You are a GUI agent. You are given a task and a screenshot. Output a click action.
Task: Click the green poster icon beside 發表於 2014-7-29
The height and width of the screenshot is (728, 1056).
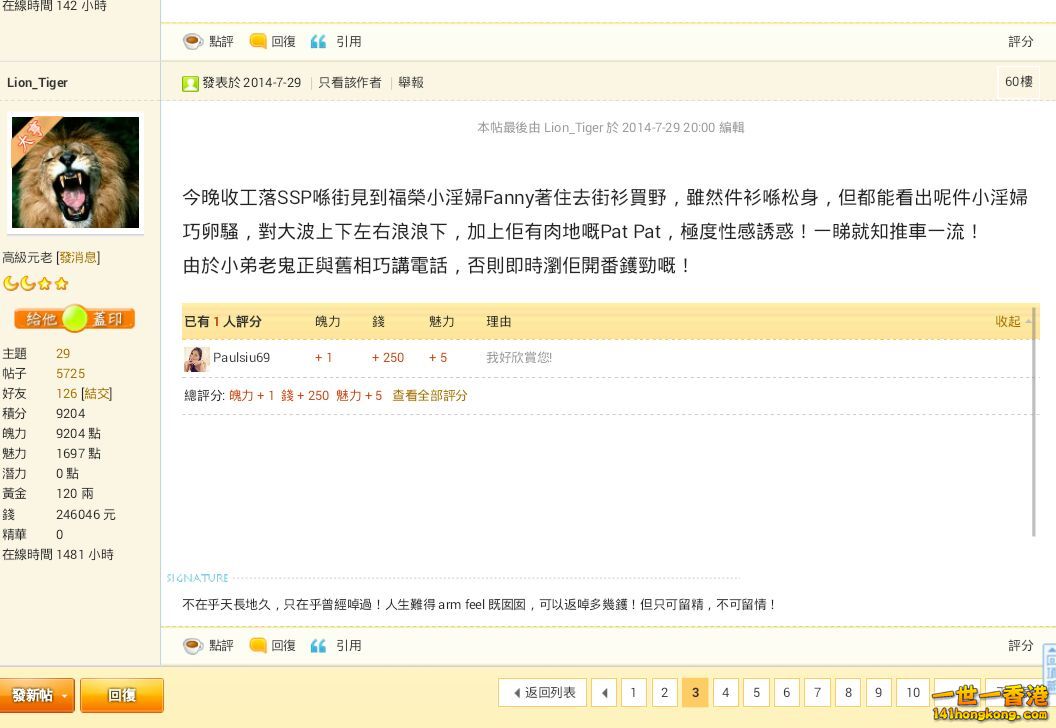[x=190, y=83]
